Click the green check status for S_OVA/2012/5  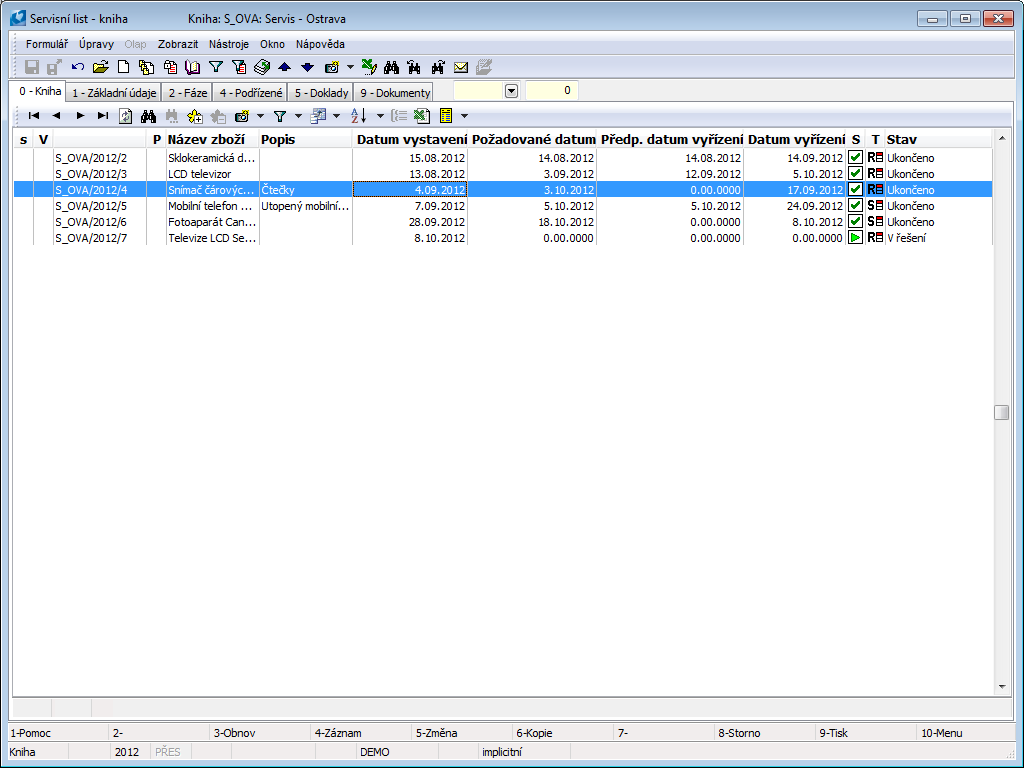tap(855, 206)
